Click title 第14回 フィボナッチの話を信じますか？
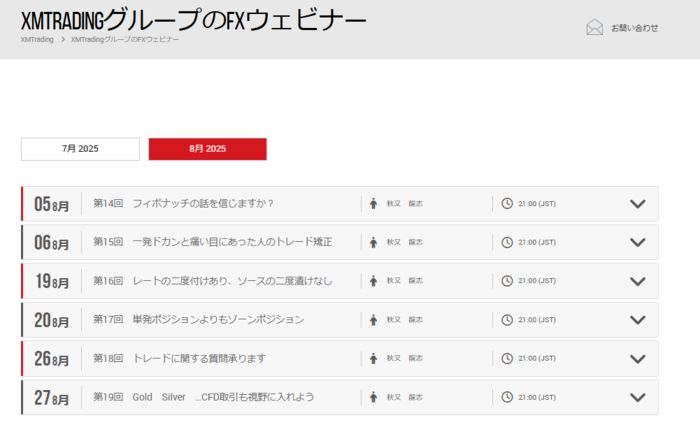Screen dimensions: 700x448 183,203
